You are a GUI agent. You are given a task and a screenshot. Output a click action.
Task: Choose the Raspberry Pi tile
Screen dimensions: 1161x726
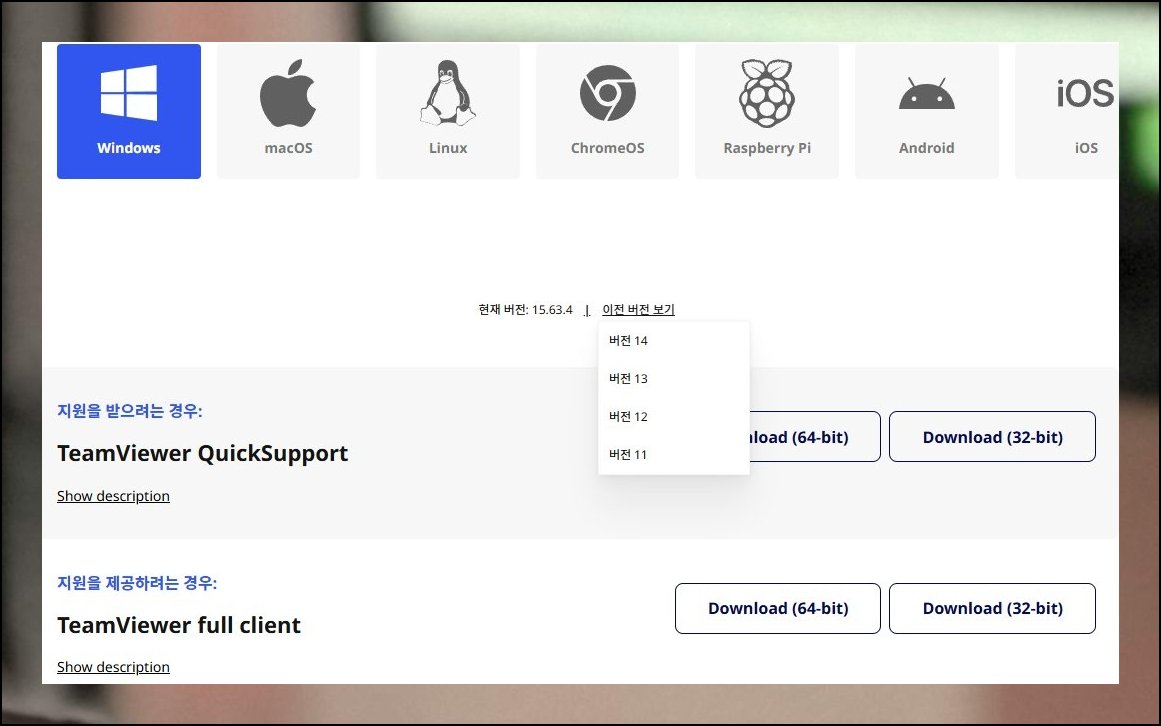(767, 111)
